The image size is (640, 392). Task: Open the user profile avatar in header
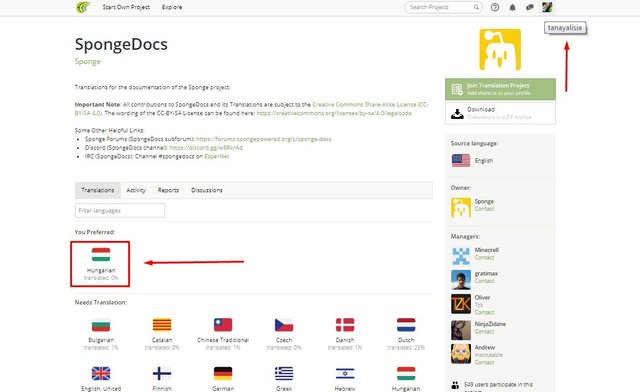coord(547,7)
